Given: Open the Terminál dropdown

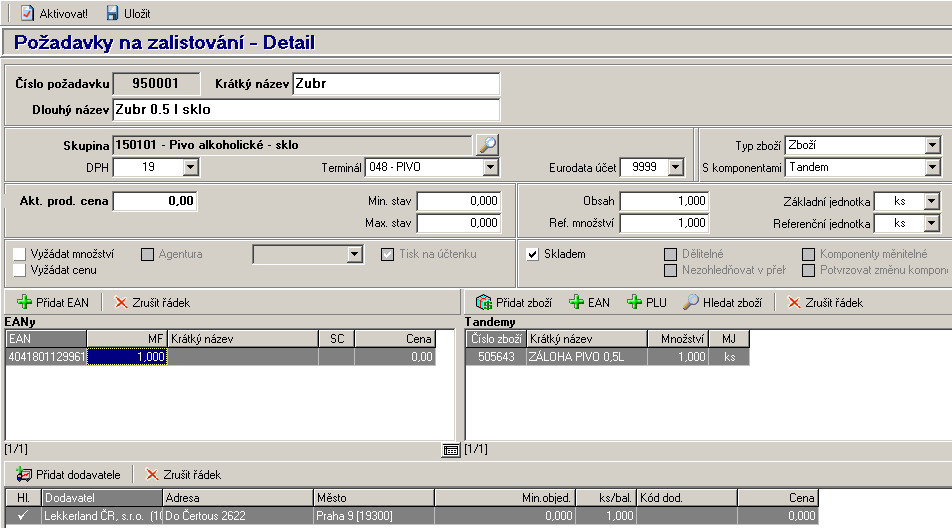Looking at the screenshot, I should 491,167.
